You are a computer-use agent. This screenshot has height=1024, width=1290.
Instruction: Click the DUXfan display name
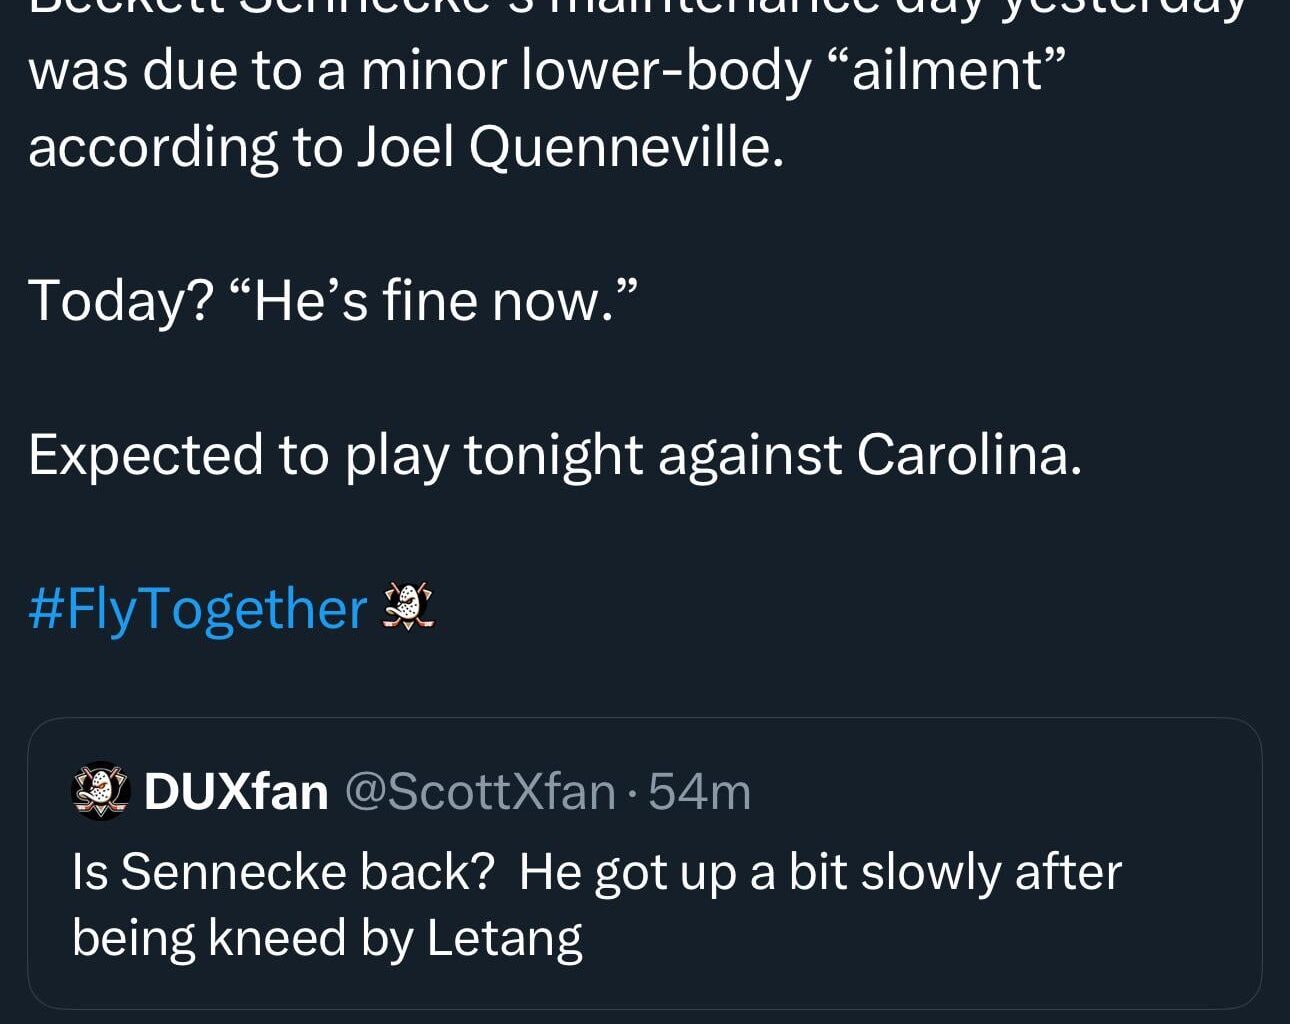pyautogui.click(x=236, y=790)
